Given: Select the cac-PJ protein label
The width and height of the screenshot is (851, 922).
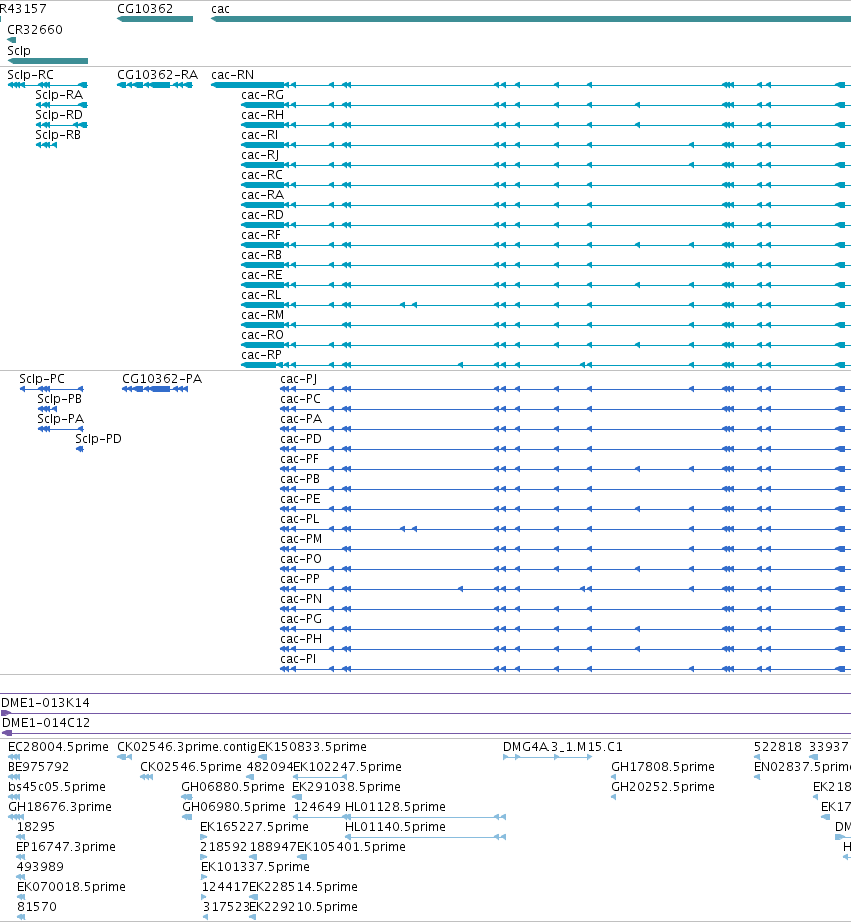Looking at the screenshot, I should point(299,379).
